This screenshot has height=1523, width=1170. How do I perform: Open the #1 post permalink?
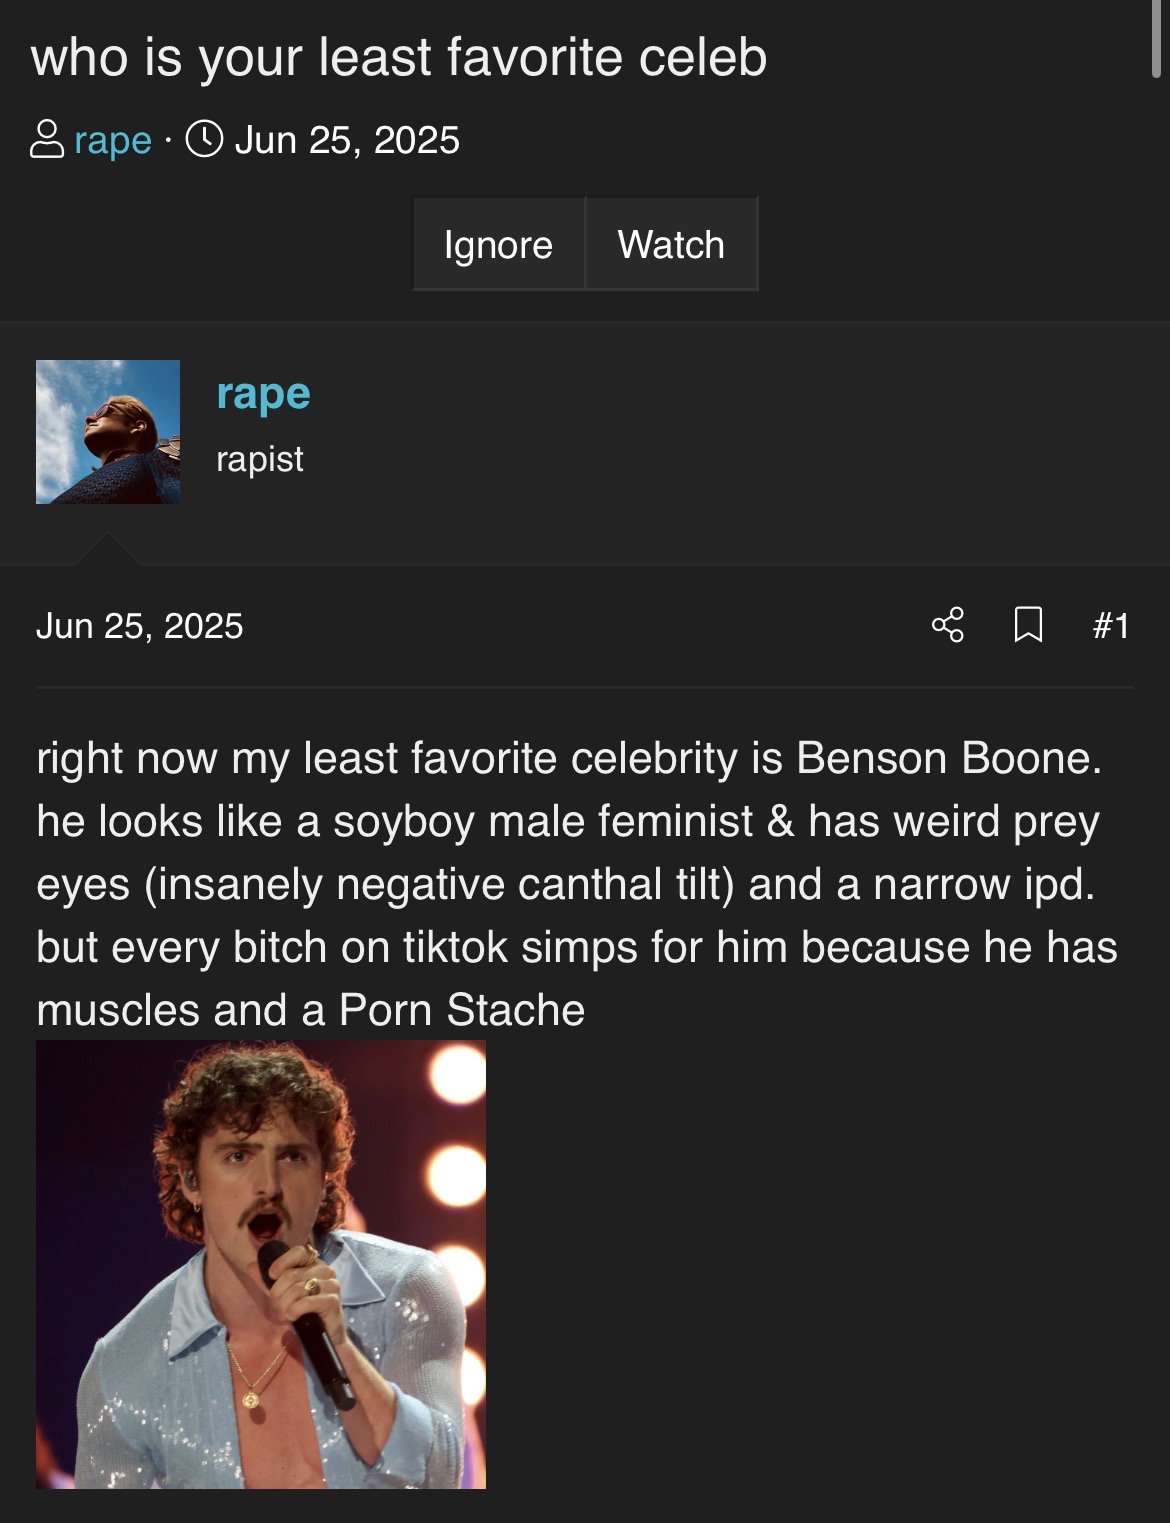coord(1111,626)
